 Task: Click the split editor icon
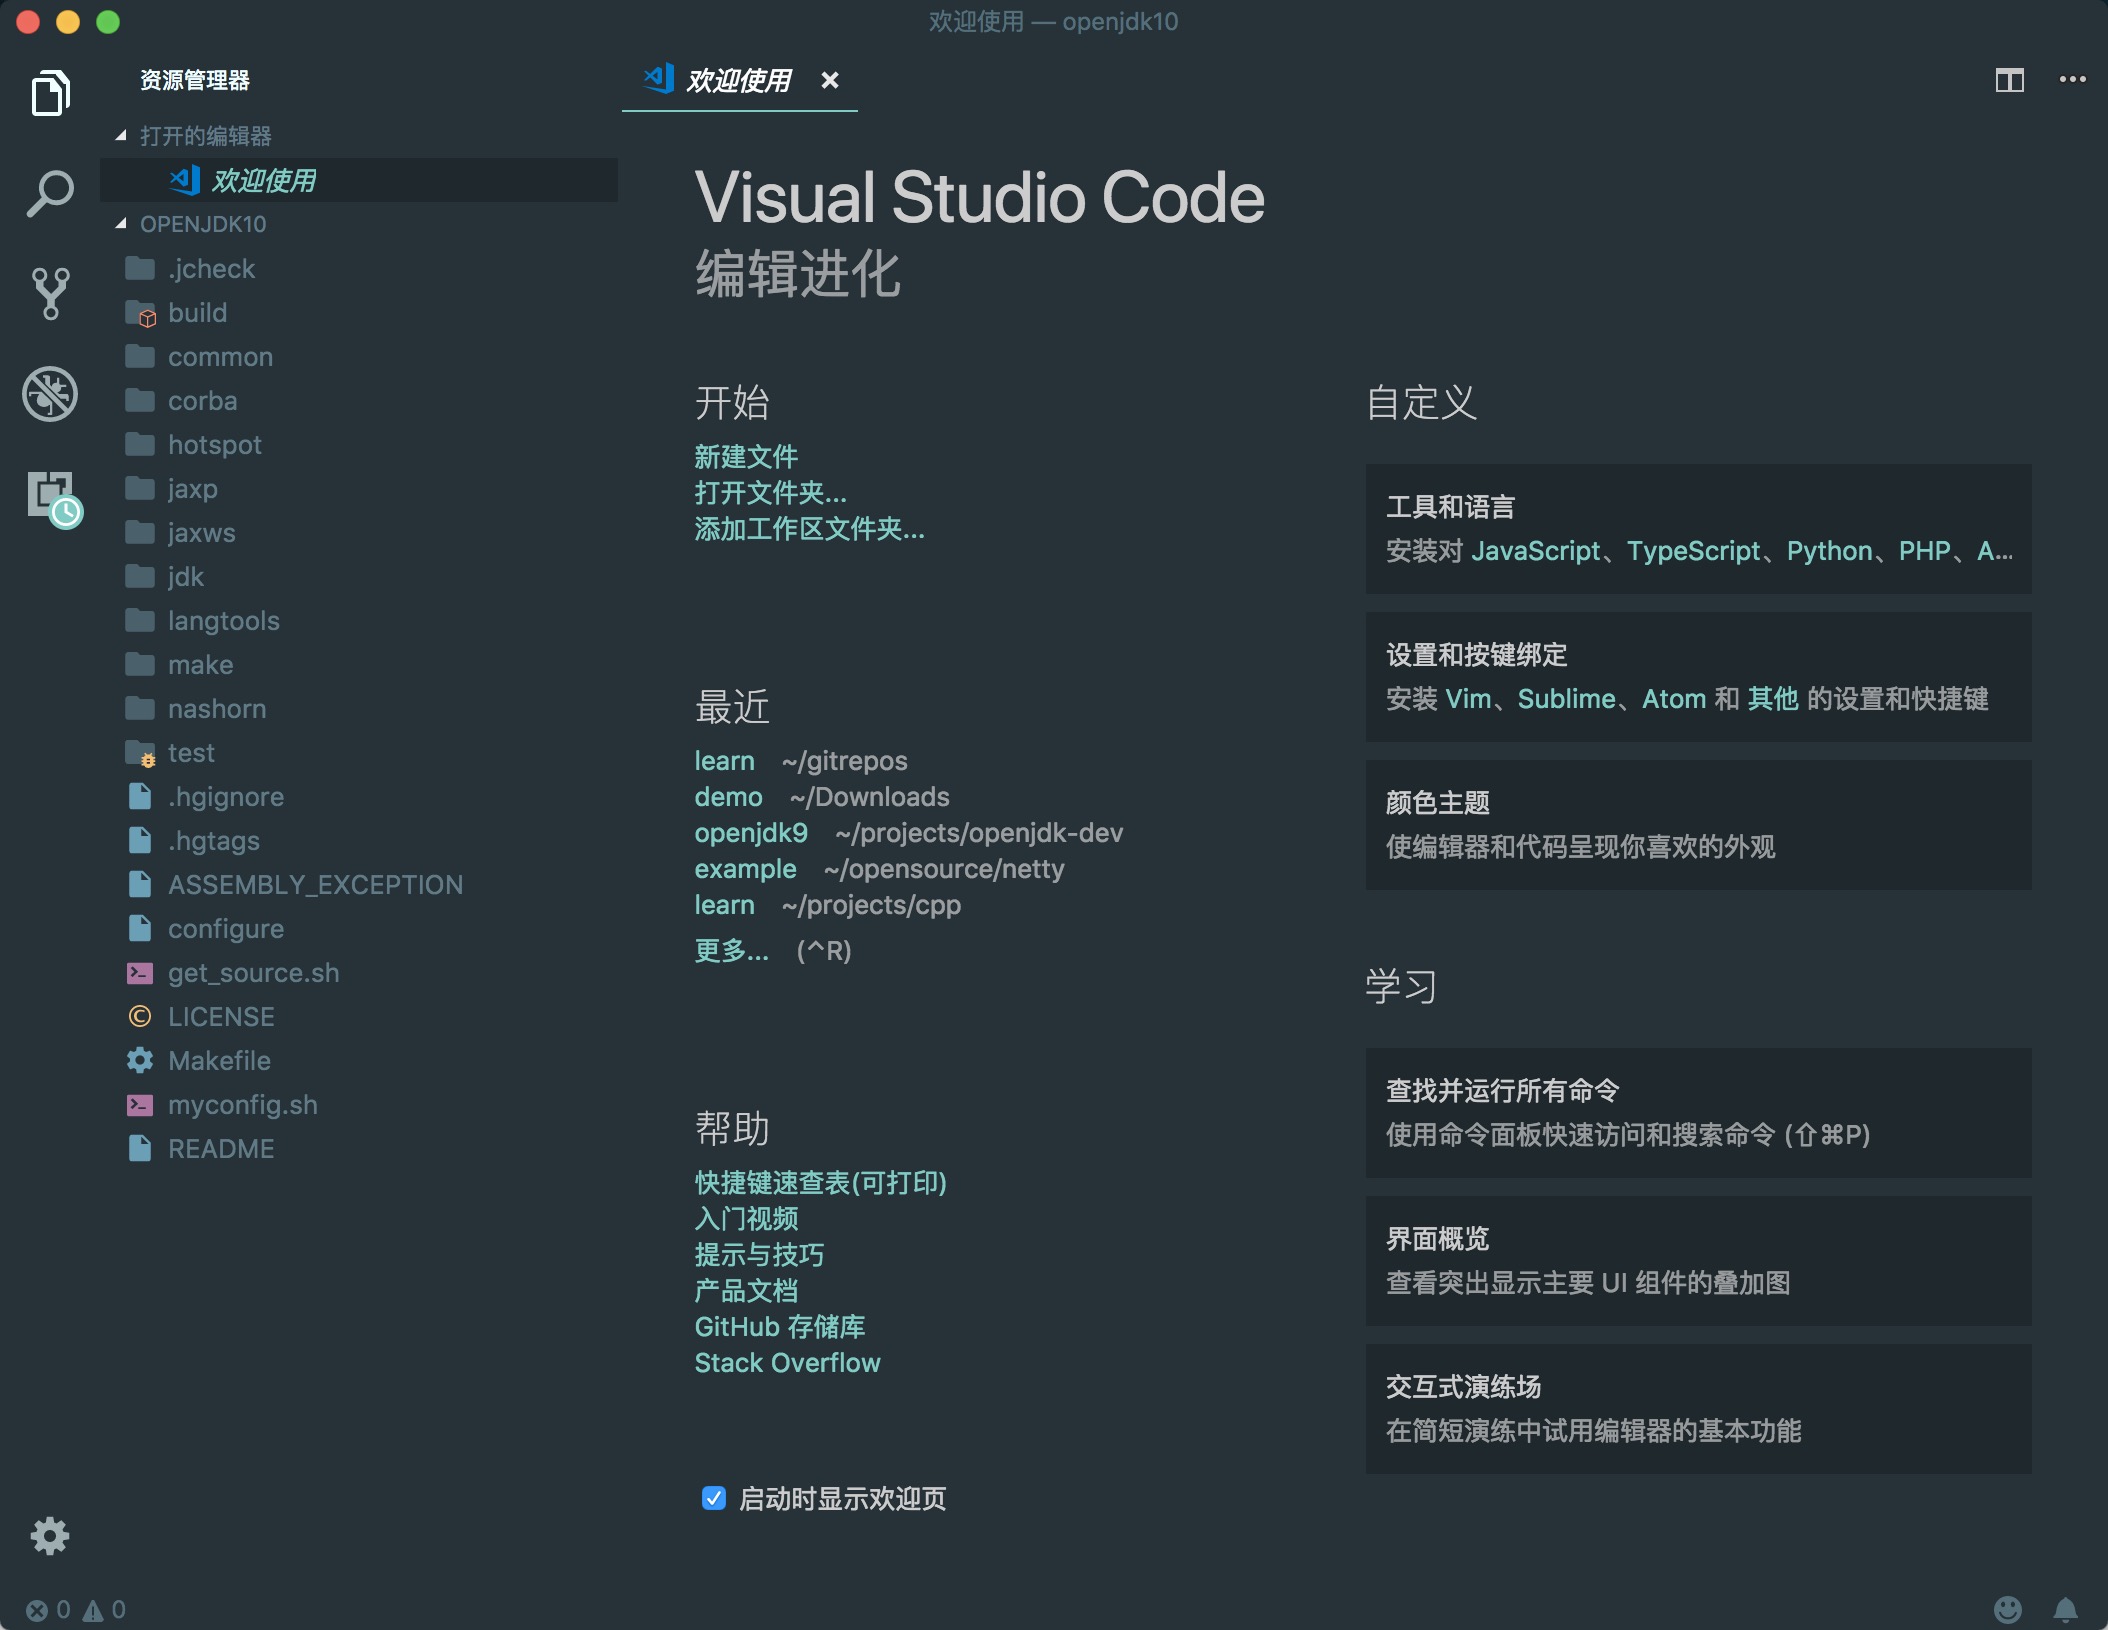(2009, 80)
